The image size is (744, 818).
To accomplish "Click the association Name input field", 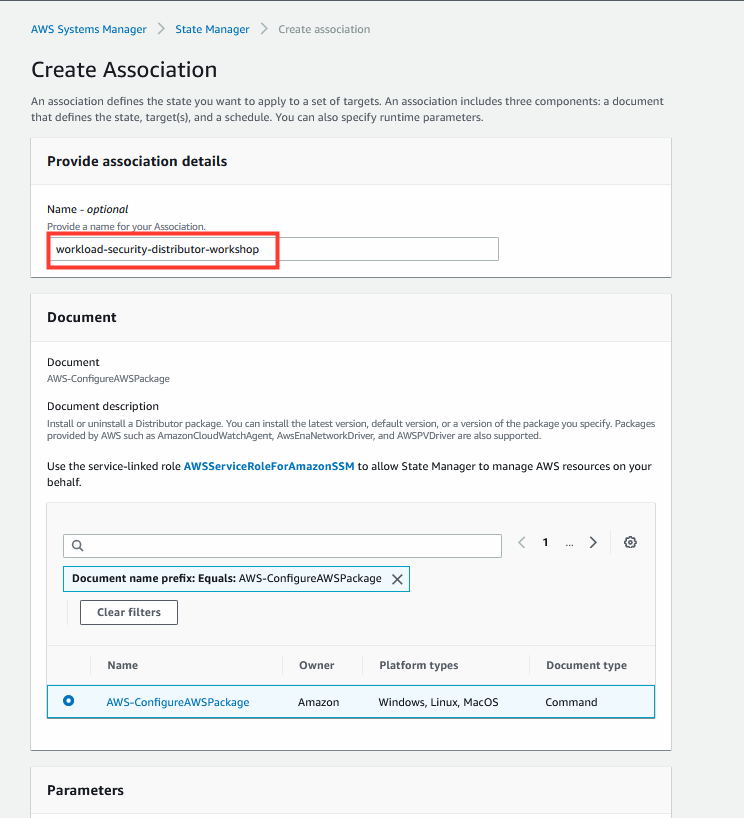I will point(273,249).
